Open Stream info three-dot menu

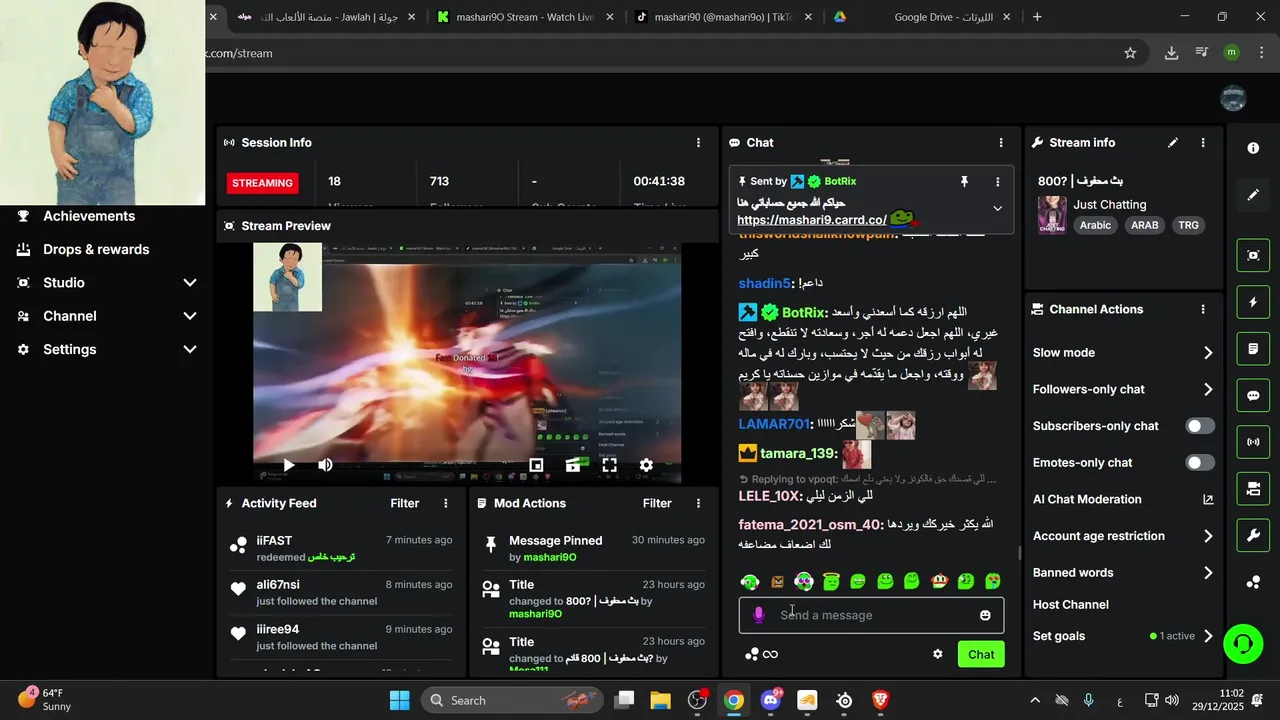tap(1203, 143)
